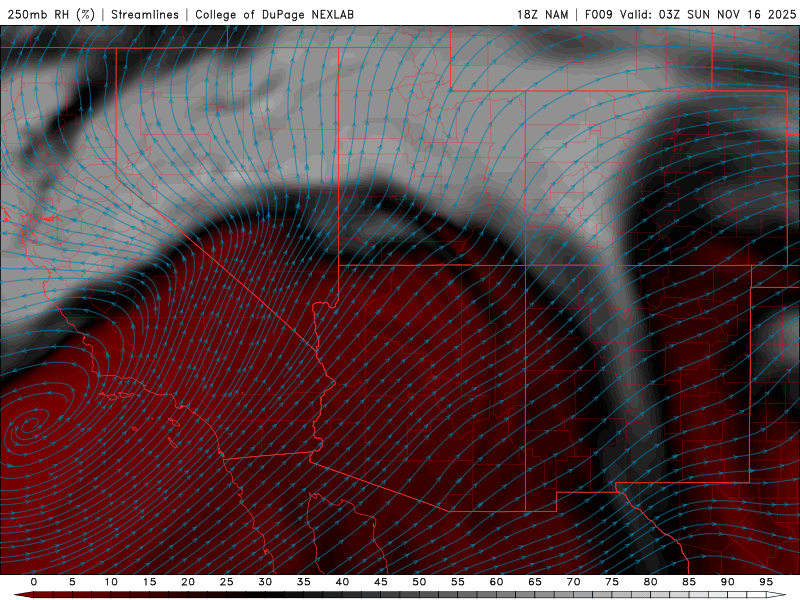Screen dimensions: 800x600
Task: Click the colorbar label "5"
Action: [x=72, y=582]
